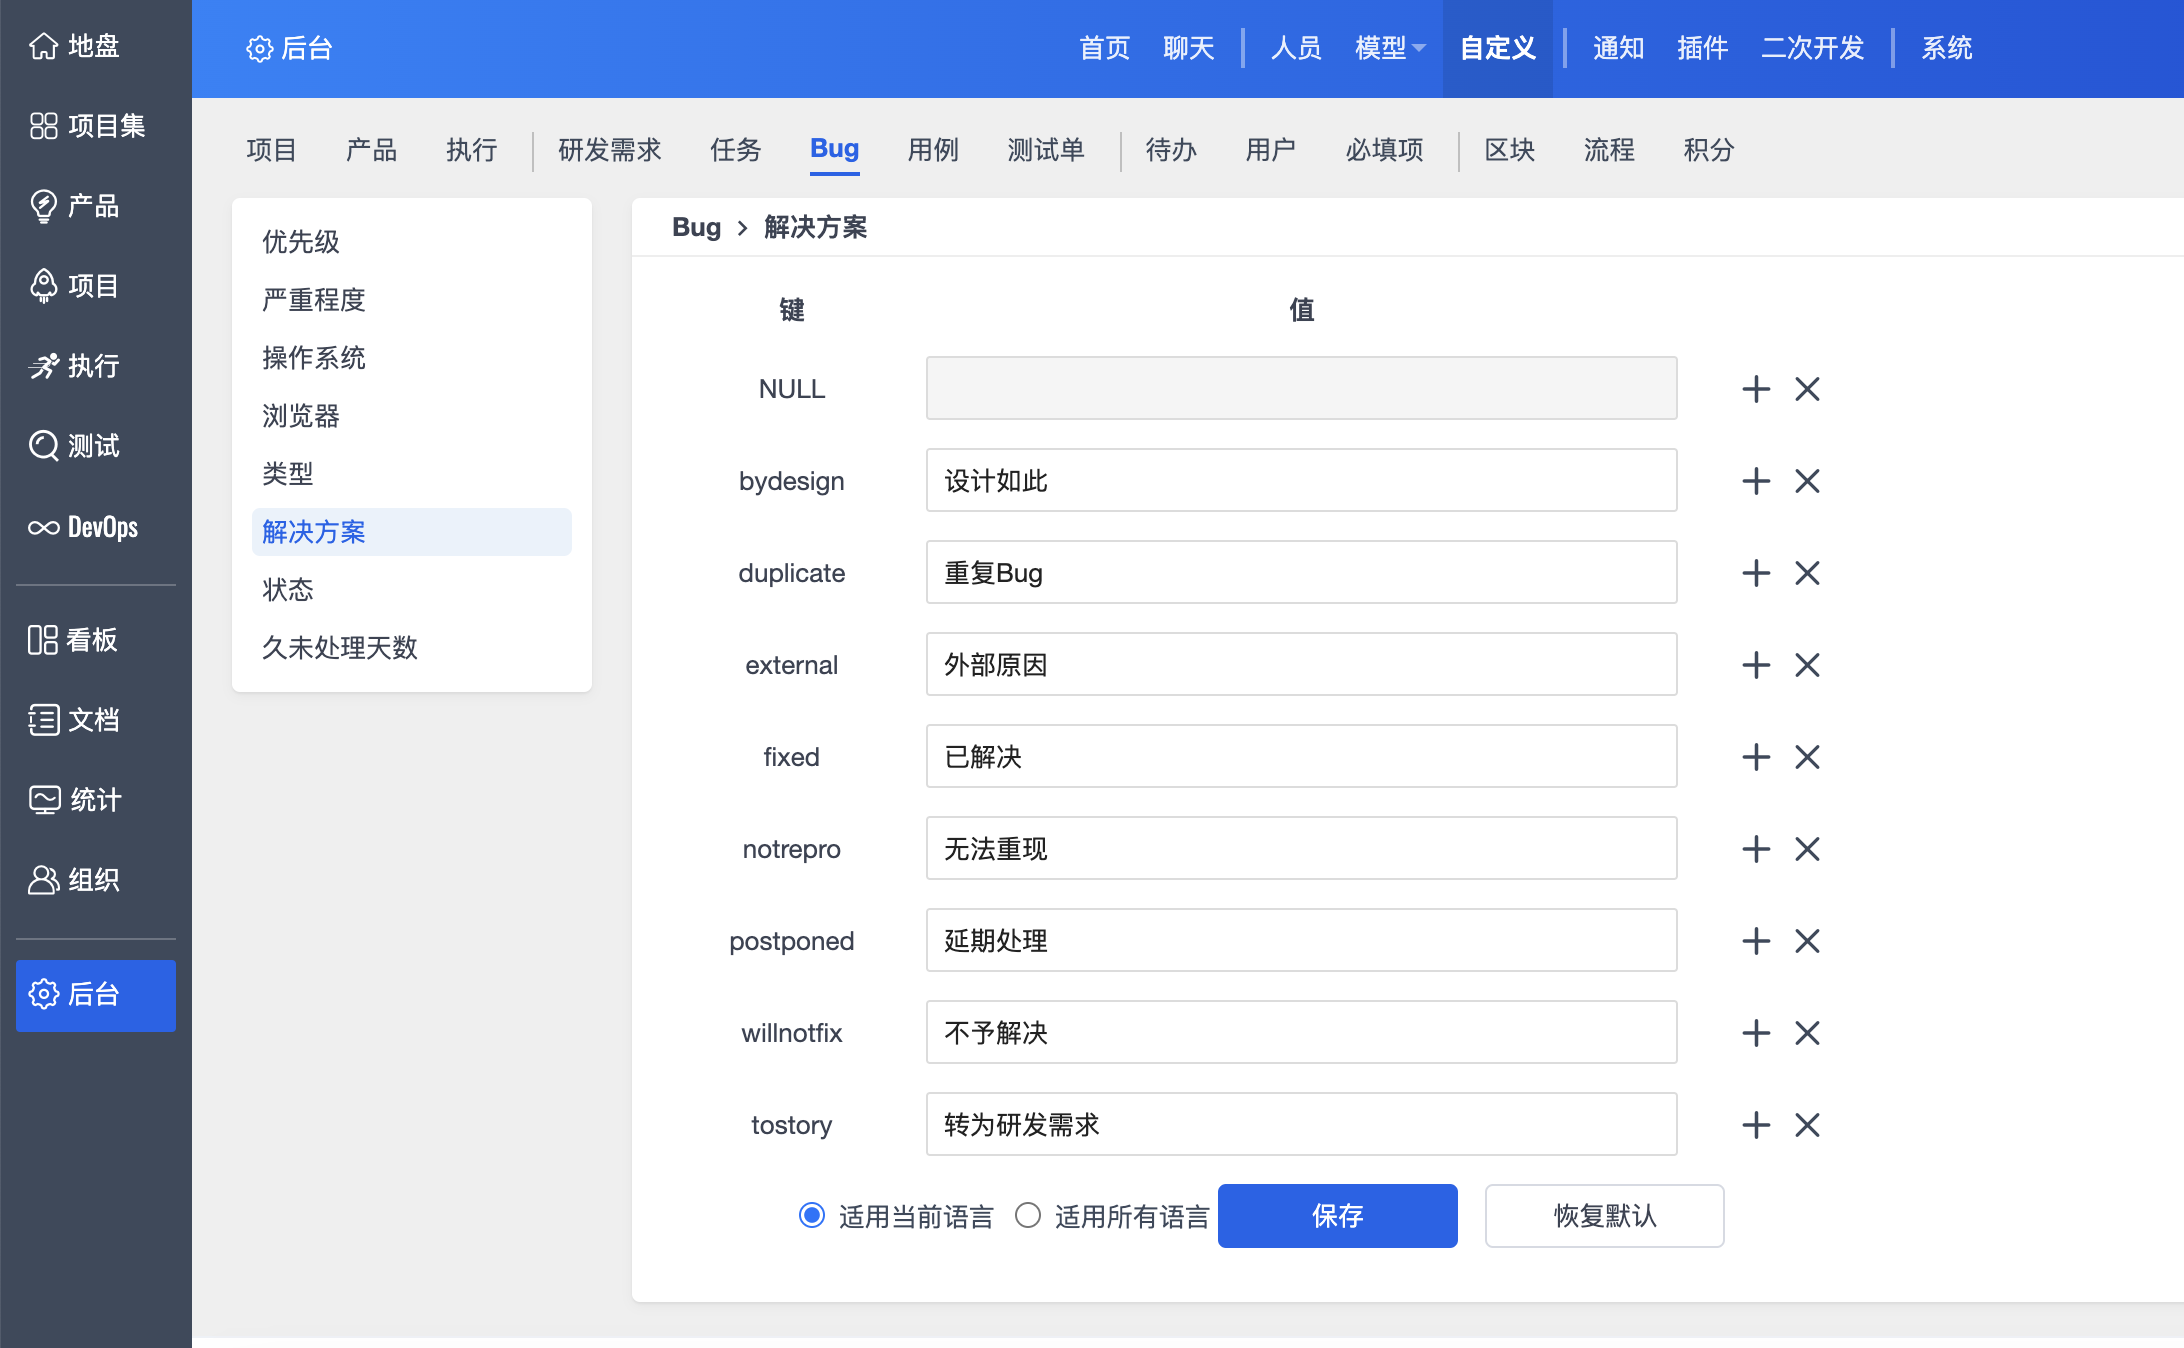Remove the tostory entry with X icon
This screenshot has height=1348, width=2184.
click(1807, 1125)
